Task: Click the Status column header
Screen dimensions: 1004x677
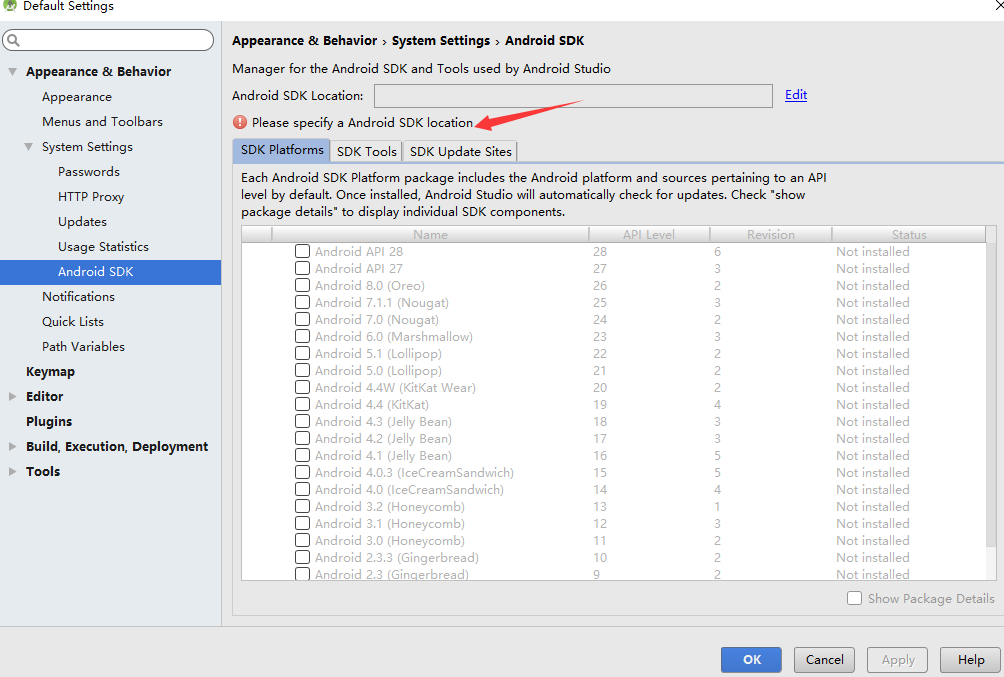Action: click(x=909, y=234)
